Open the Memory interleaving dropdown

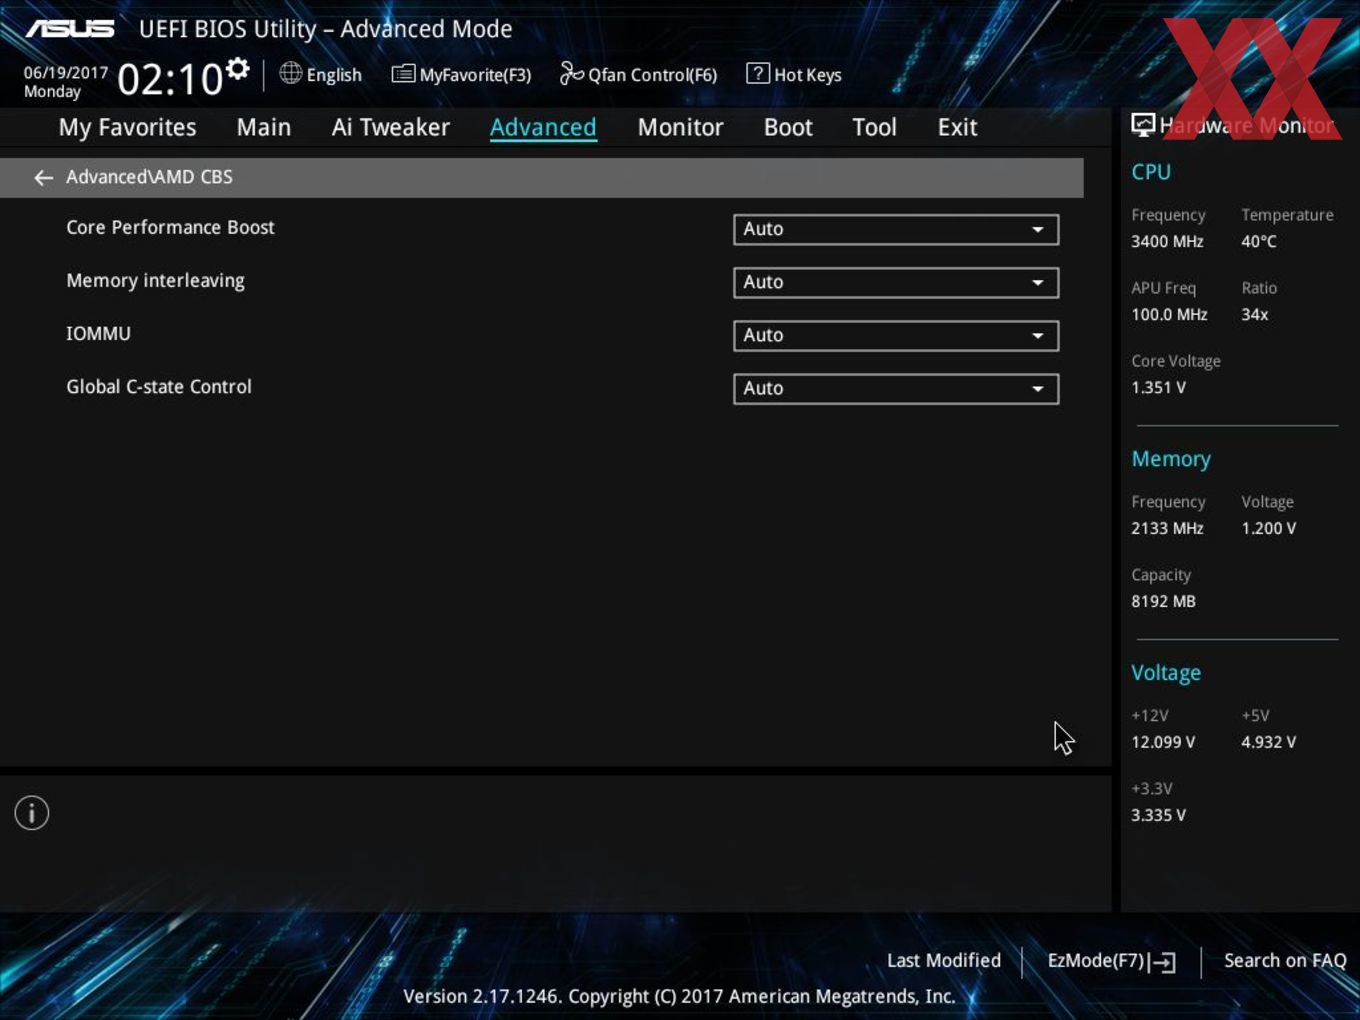point(896,282)
